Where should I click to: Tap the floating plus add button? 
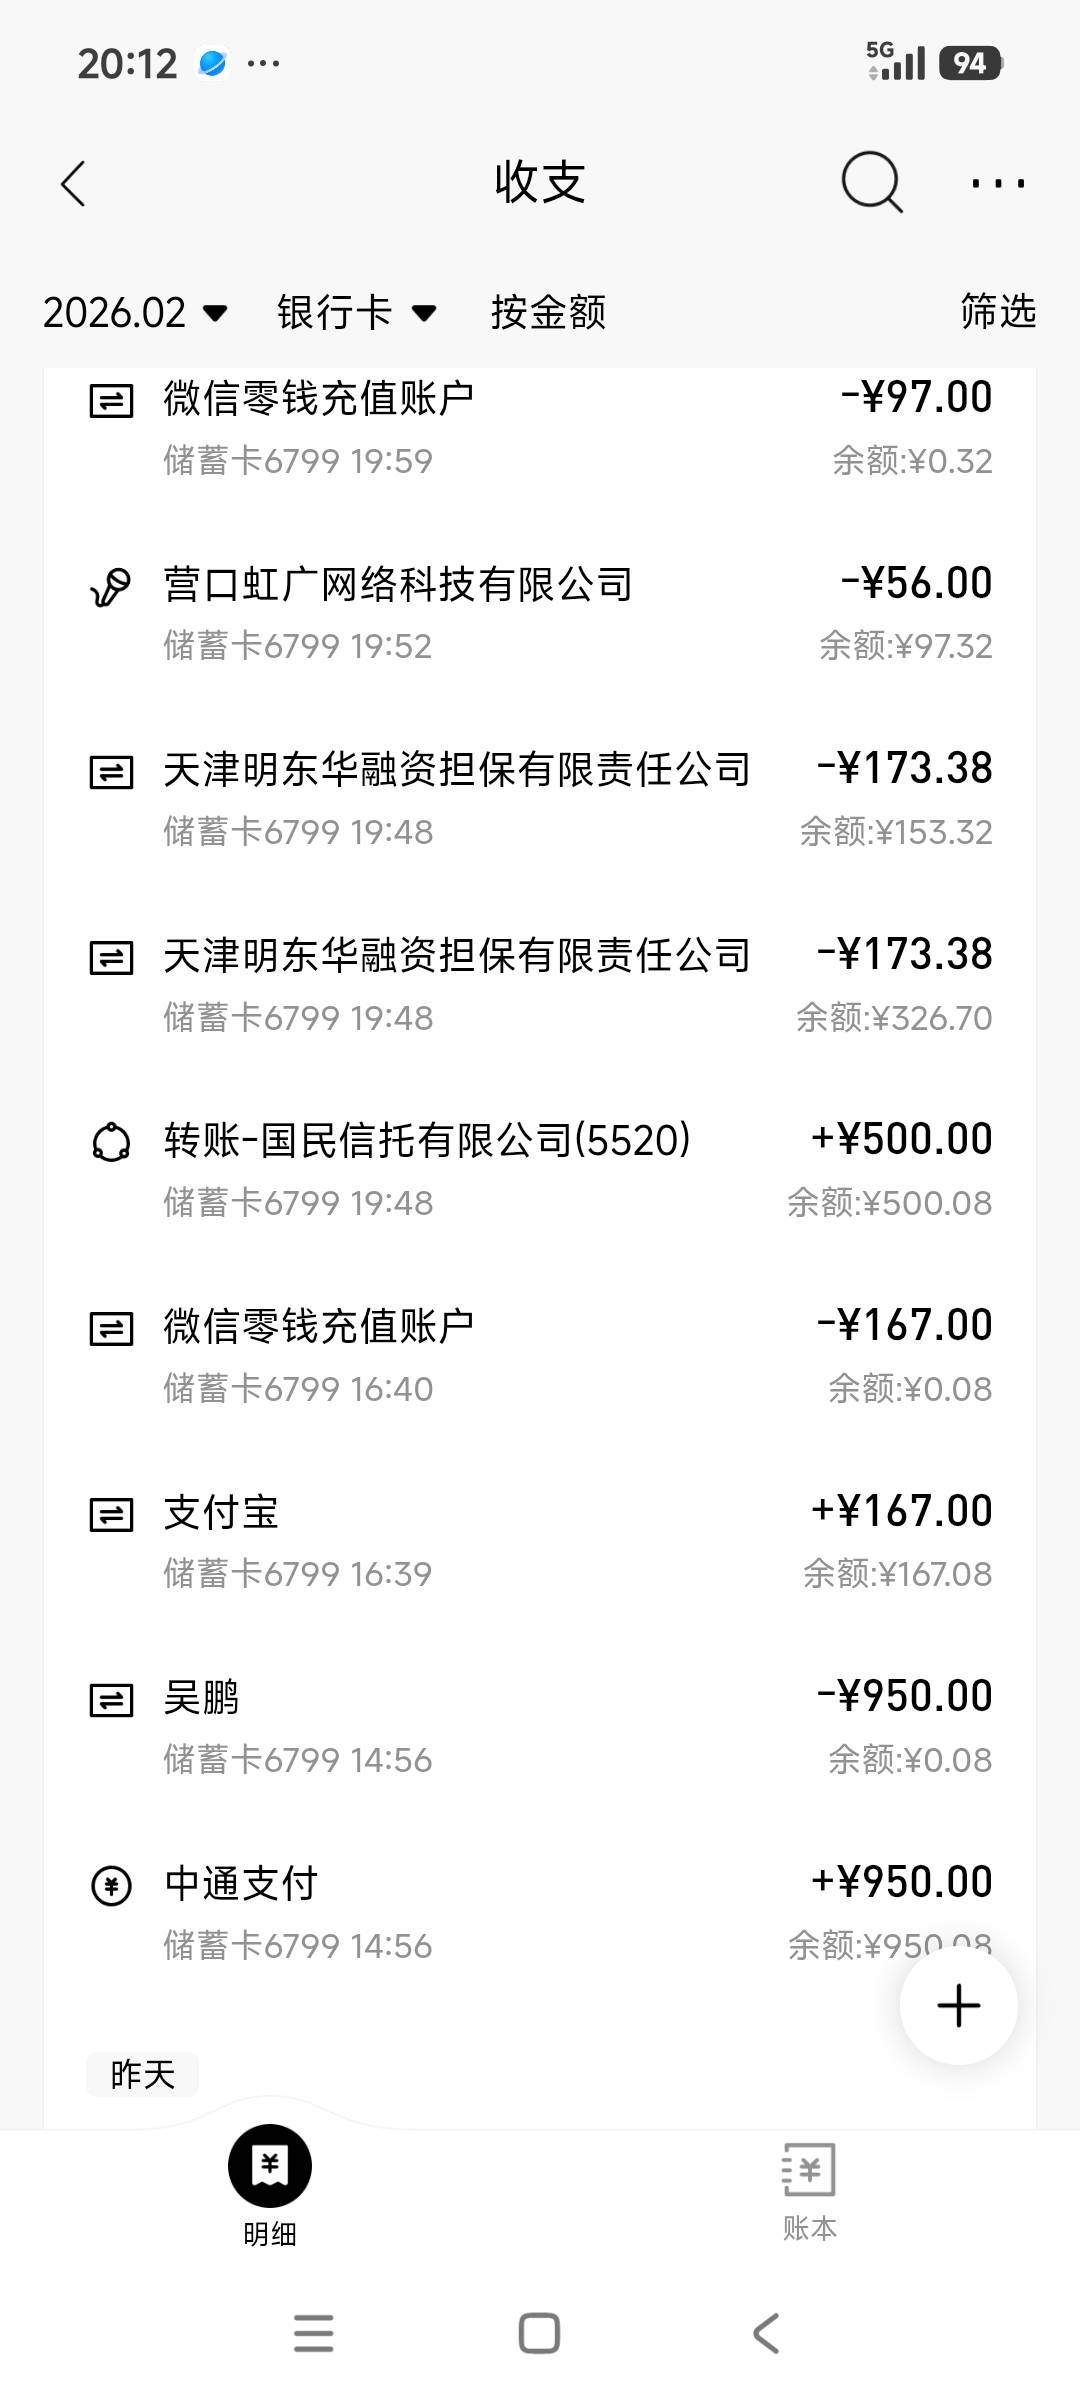point(958,2005)
